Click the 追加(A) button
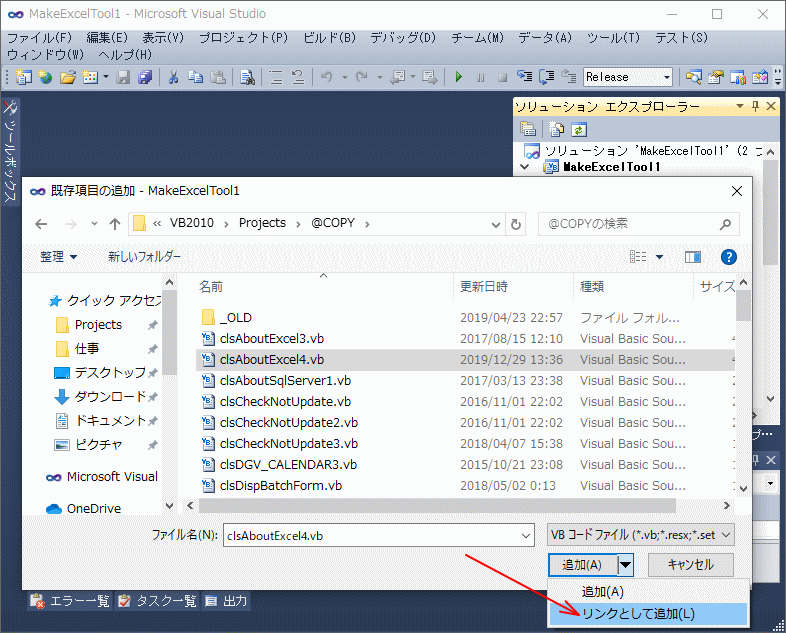The height and width of the screenshot is (633, 786). click(x=583, y=565)
